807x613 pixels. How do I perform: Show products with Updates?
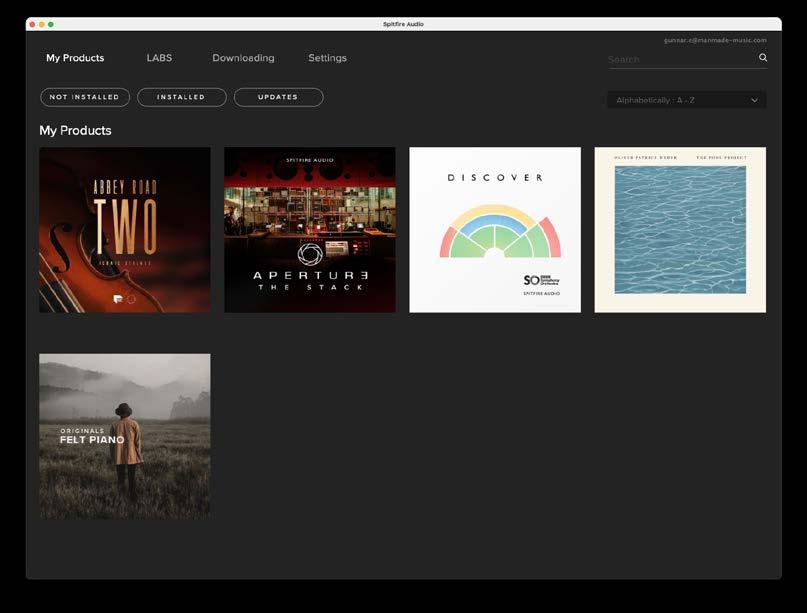(278, 97)
